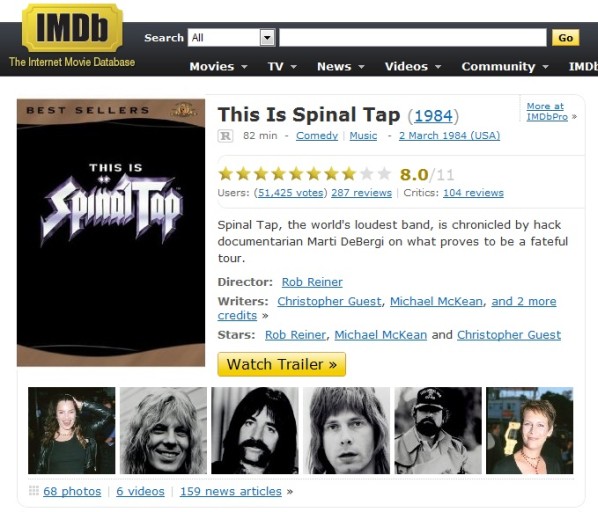Open the 159 news articles link
This screenshot has height=512, width=598.
231,491
